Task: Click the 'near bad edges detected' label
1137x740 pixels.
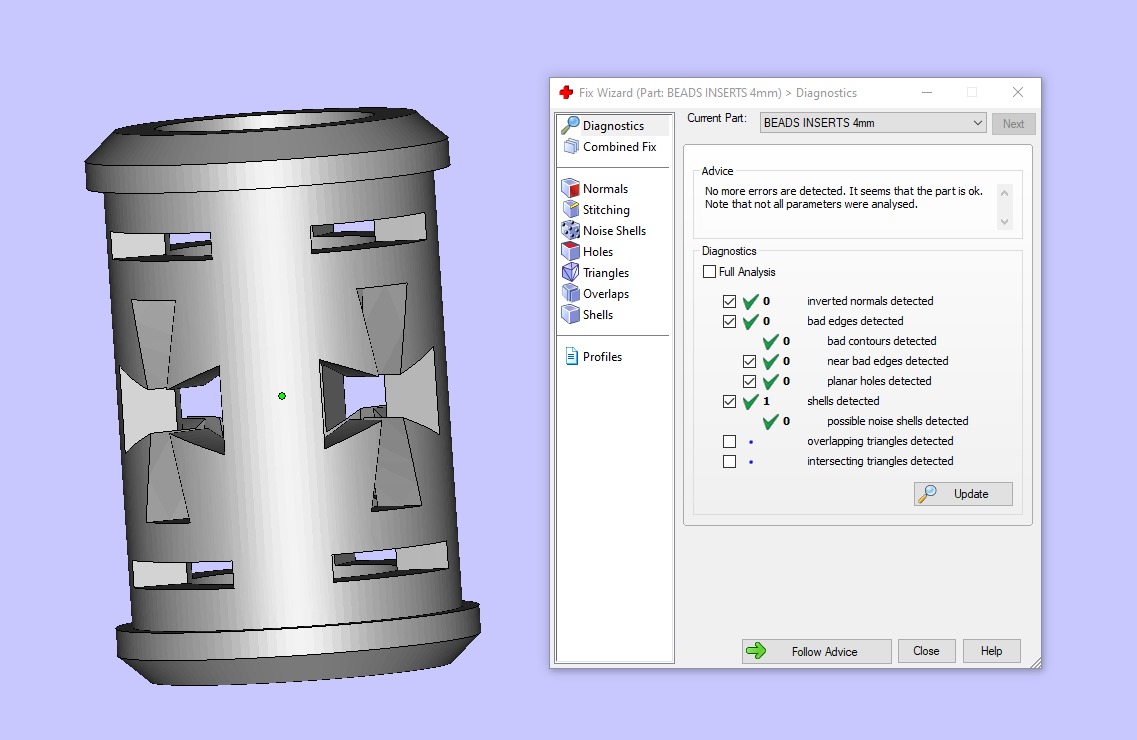Action: tap(888, 361)
